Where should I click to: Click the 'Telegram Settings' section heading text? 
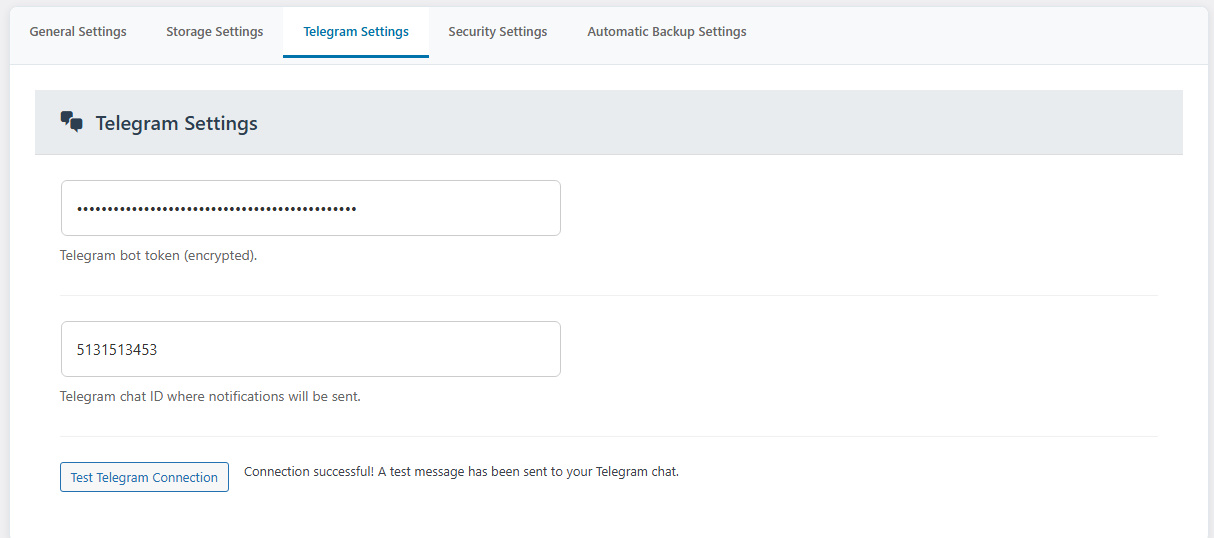click(x=177, y=123)
